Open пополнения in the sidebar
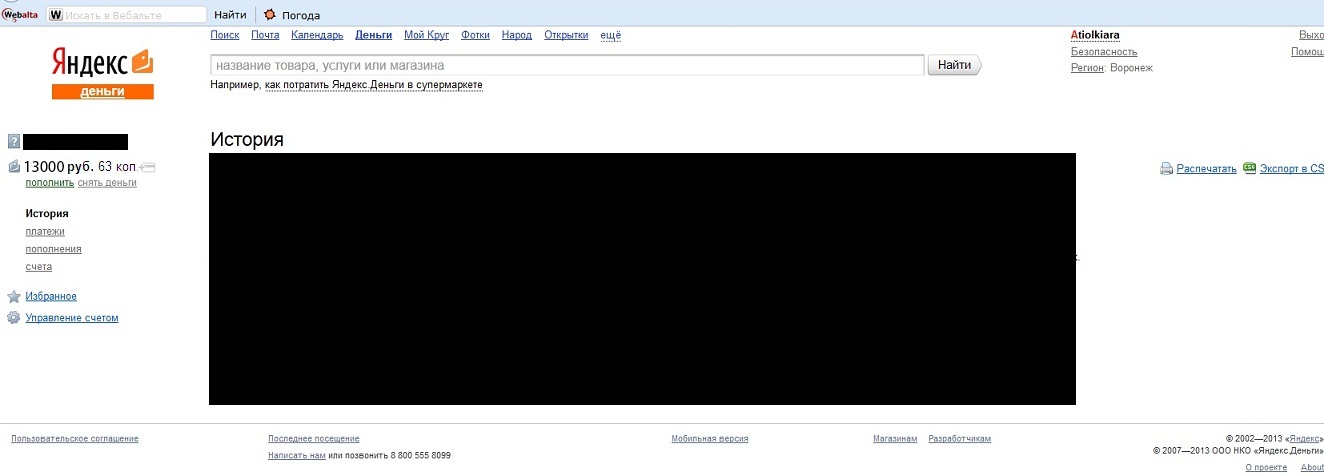Viewport: 1324px width, 476px height. 54,250
